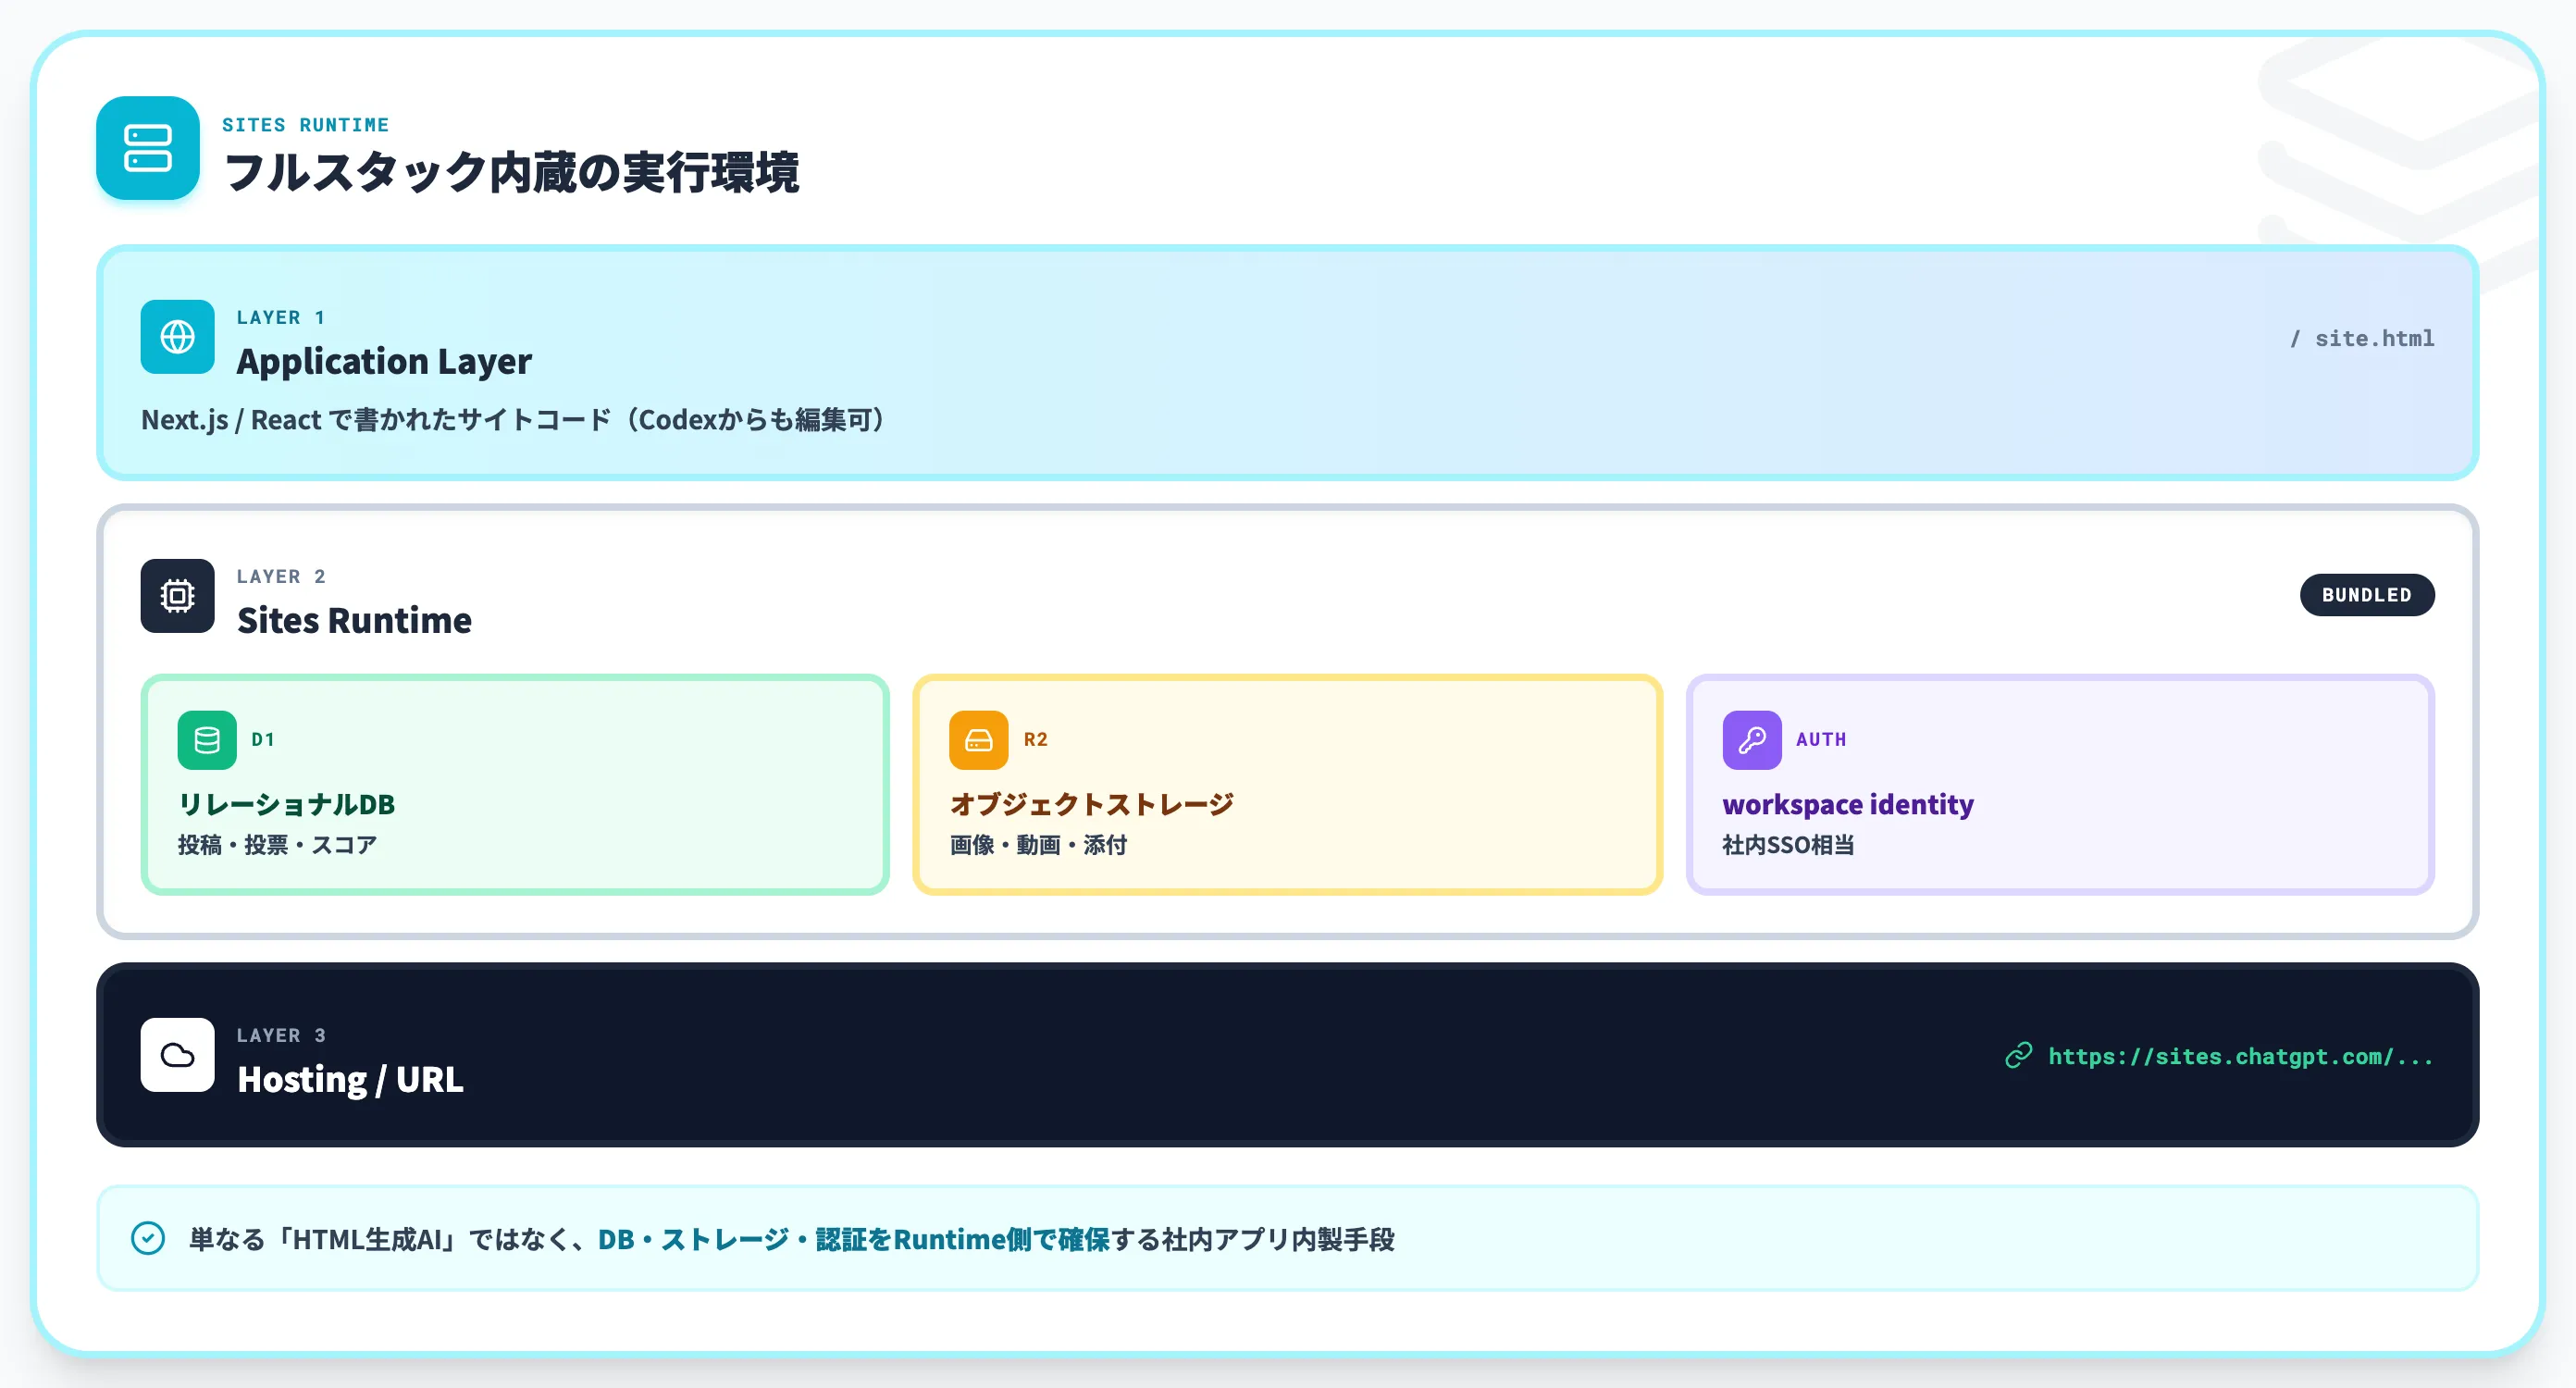Click the 'リレーショナルDB' title
Image resolution: width=2576 pixels, height=1388 pixels.
[x=287, y=804]
